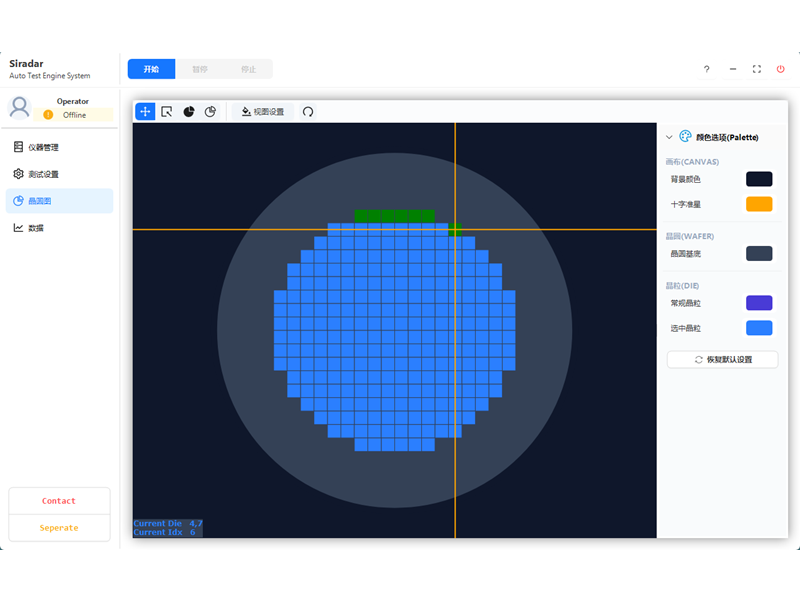Click the blue 开始 start button
Image resolution: width=800 pixels, height=600 pixels.
[x=152, y=69]
